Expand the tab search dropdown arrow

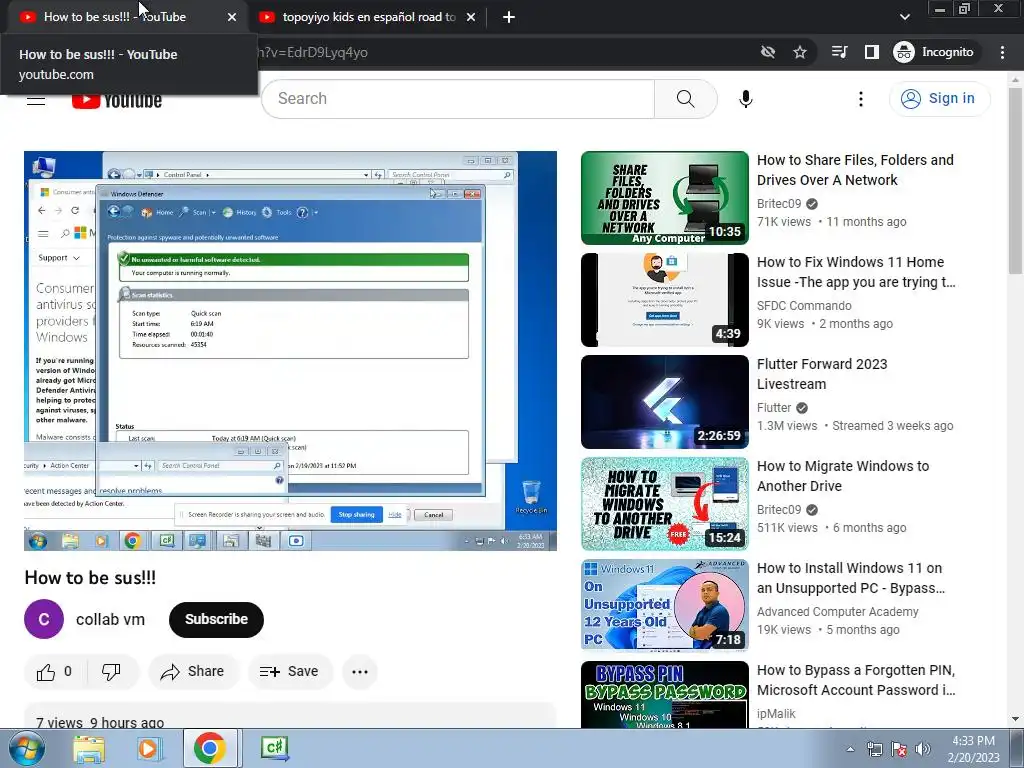click(904, 17)
